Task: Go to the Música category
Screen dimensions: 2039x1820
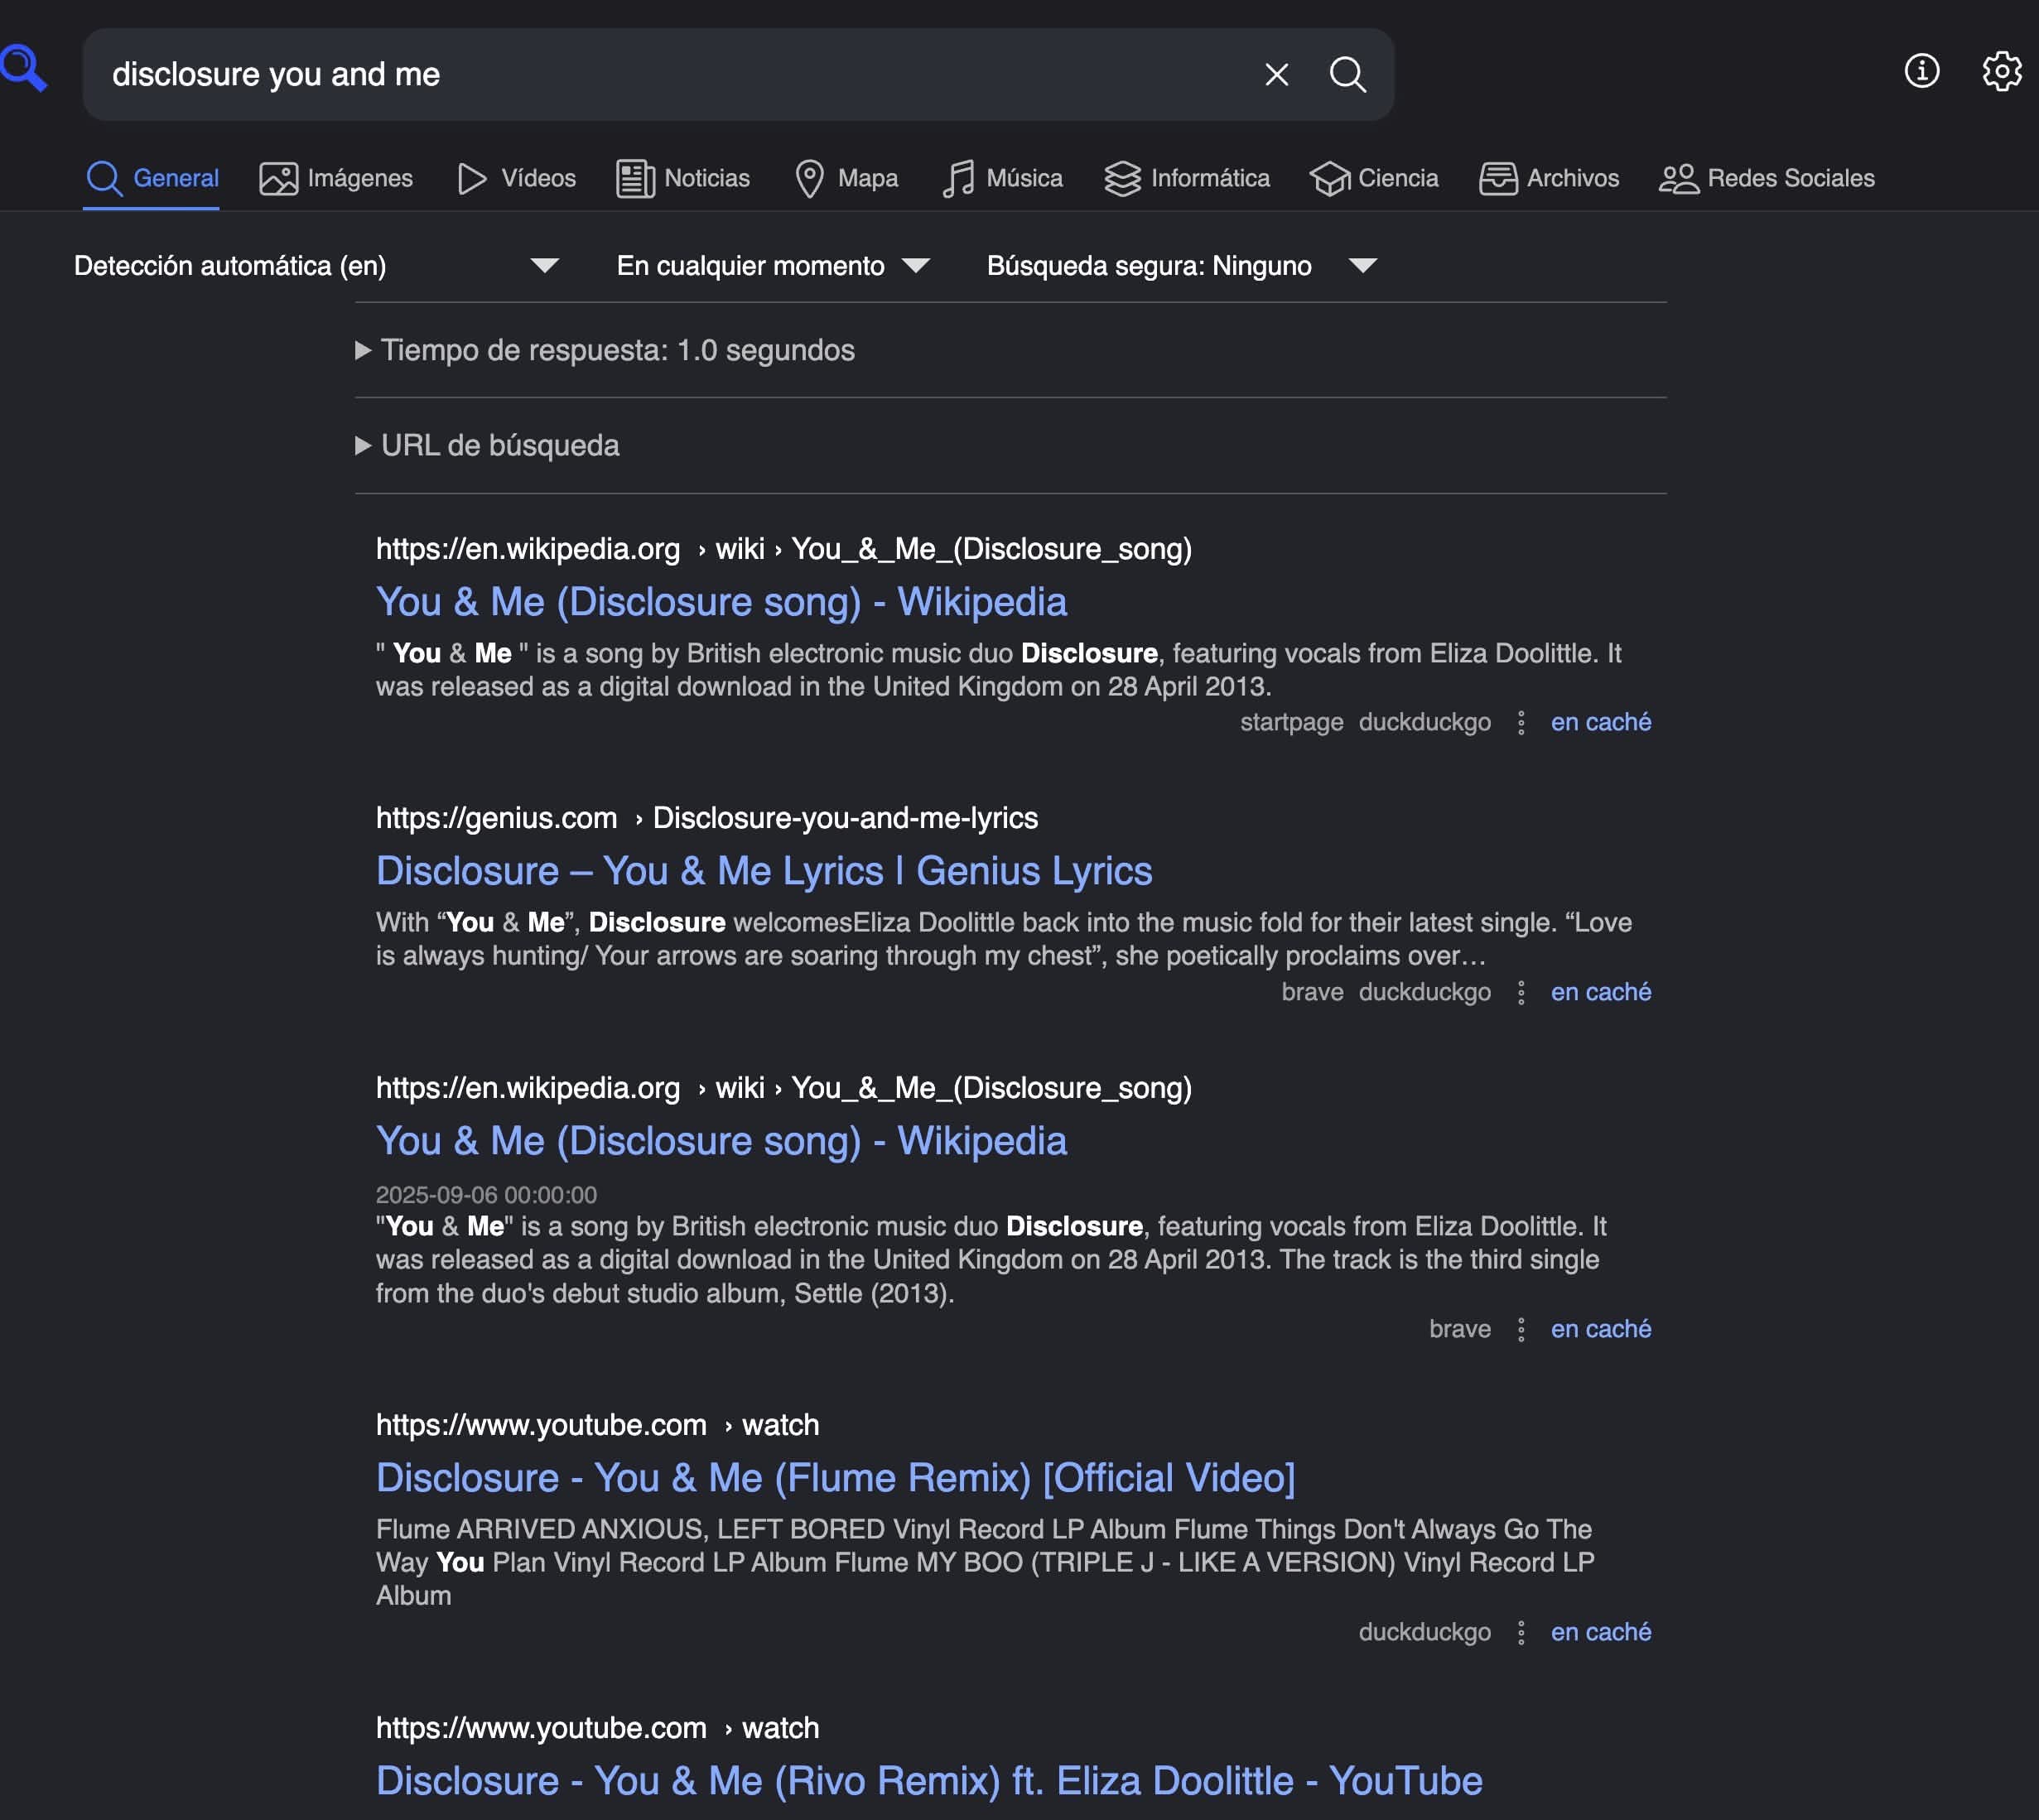Action: (1002, 178)
